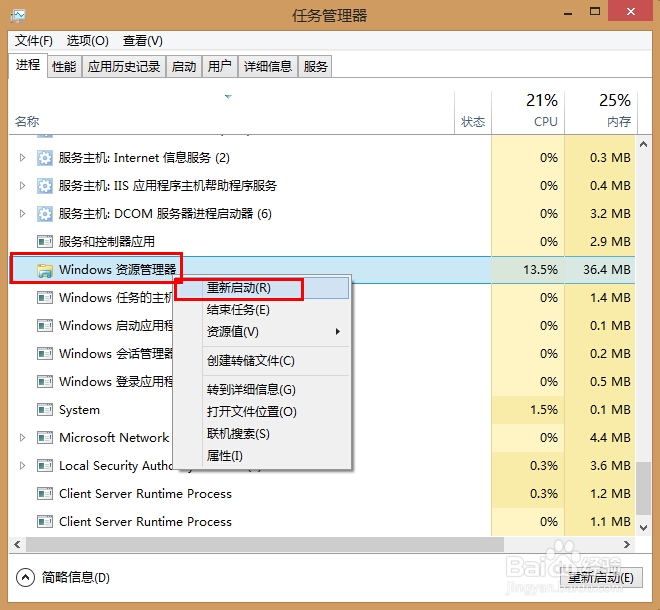Viewport: 660px width, 610px height.
Task: Click the icon beside Windows 会话管理器
Action: point(45,354)
